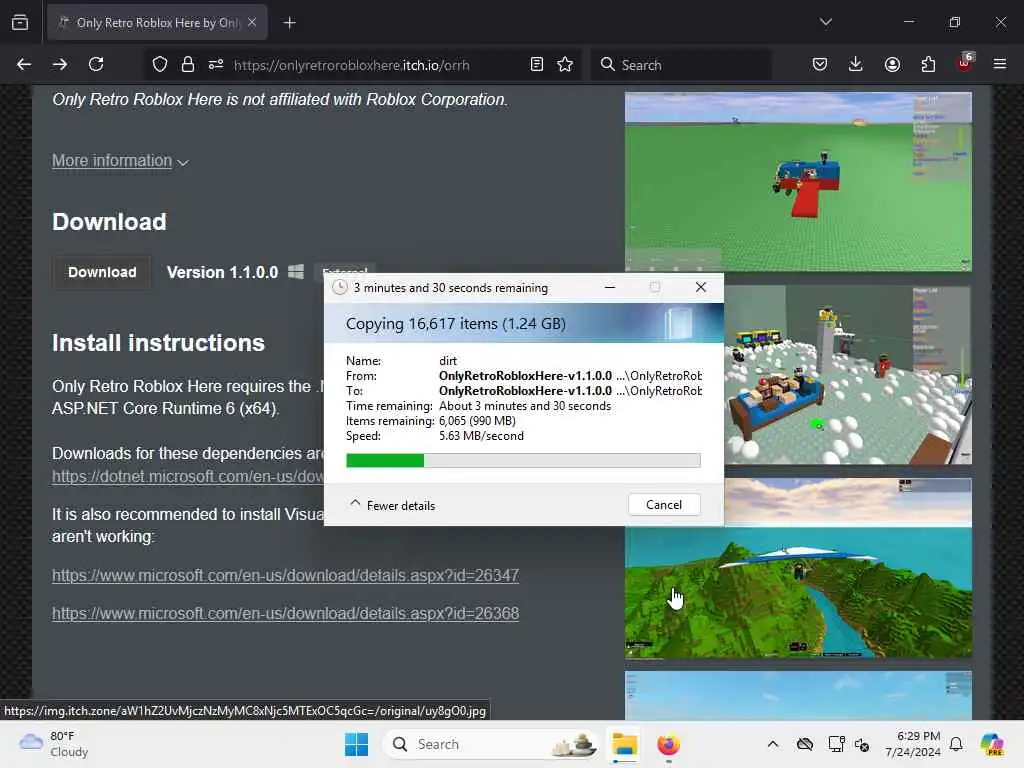This screenshot has width=1024, height=768.
Task: Open the dotnet.microsoft.com dependency link
Action: (x=188, y=477)
